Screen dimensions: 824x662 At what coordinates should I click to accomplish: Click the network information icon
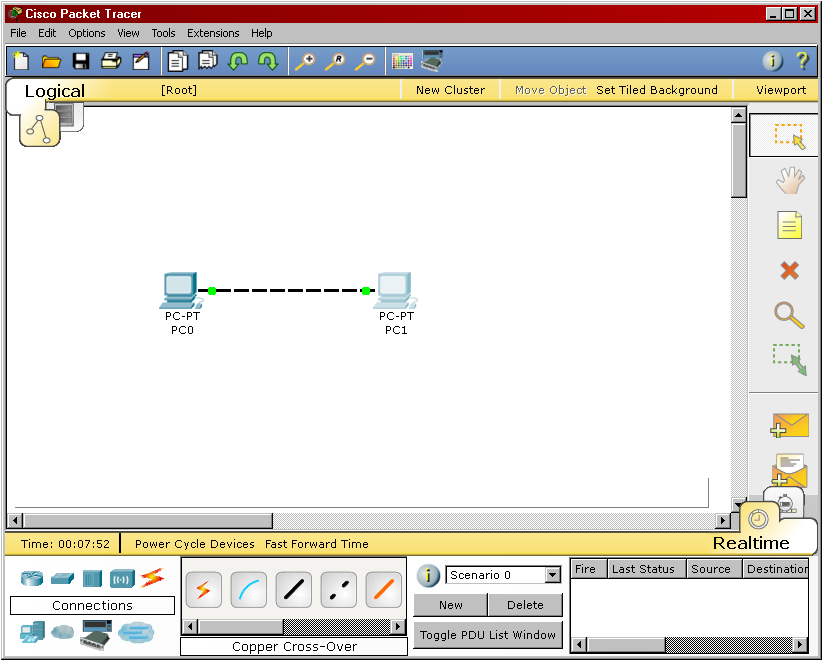[772, 61]
